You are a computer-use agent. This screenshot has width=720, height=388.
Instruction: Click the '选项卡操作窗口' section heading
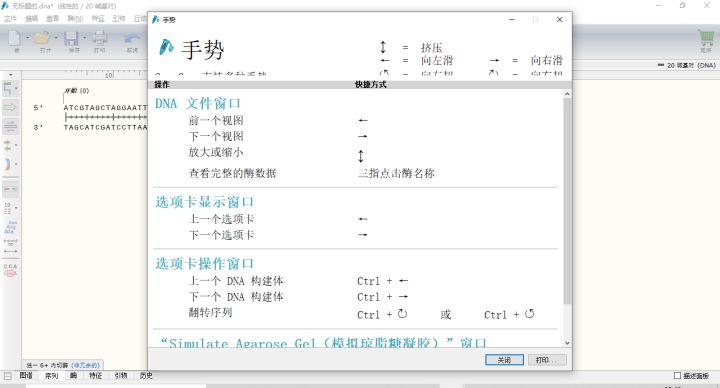click(x=204, y=264)
